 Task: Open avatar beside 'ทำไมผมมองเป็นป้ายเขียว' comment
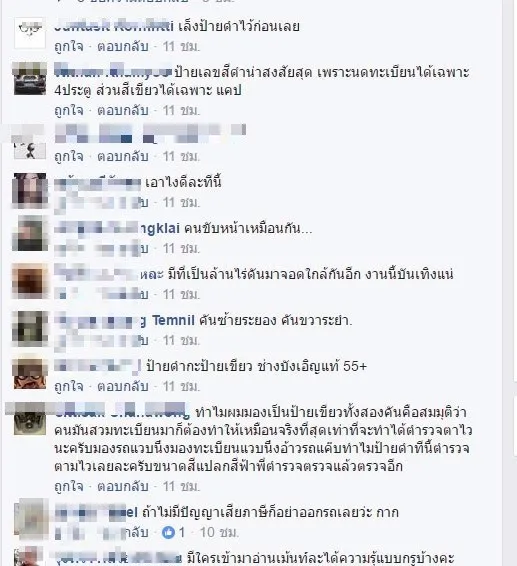30,419
